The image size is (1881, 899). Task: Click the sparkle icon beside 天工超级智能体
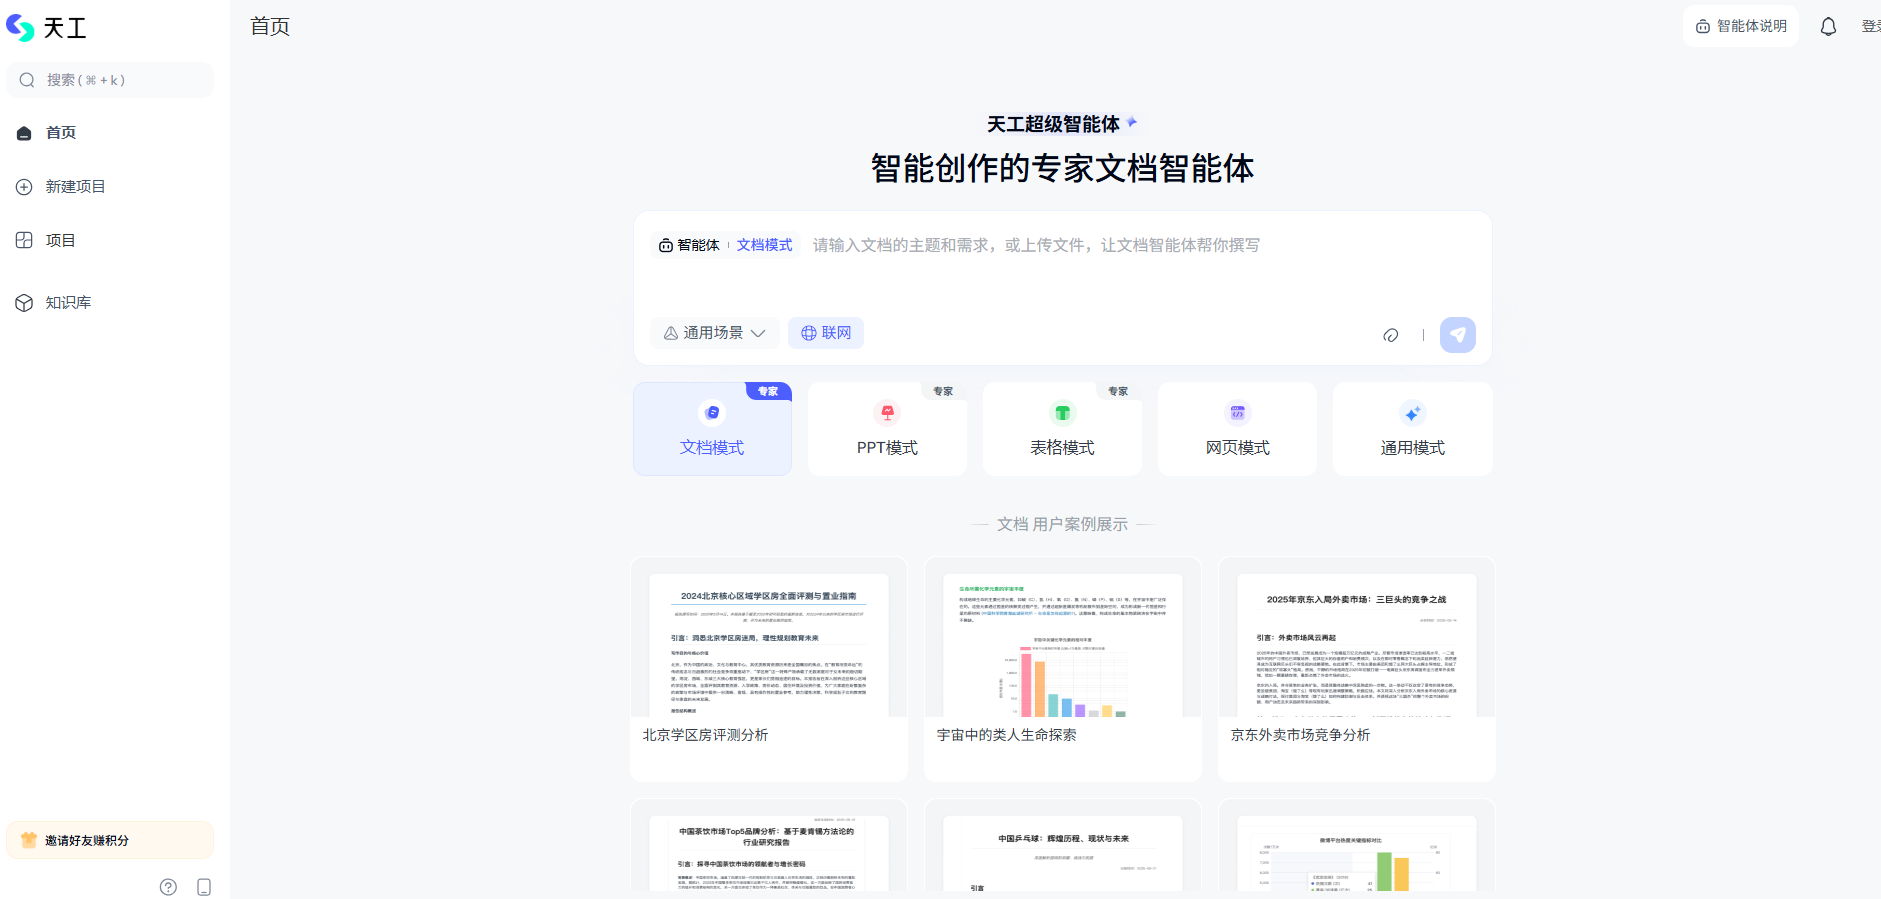coord(1131,122)
